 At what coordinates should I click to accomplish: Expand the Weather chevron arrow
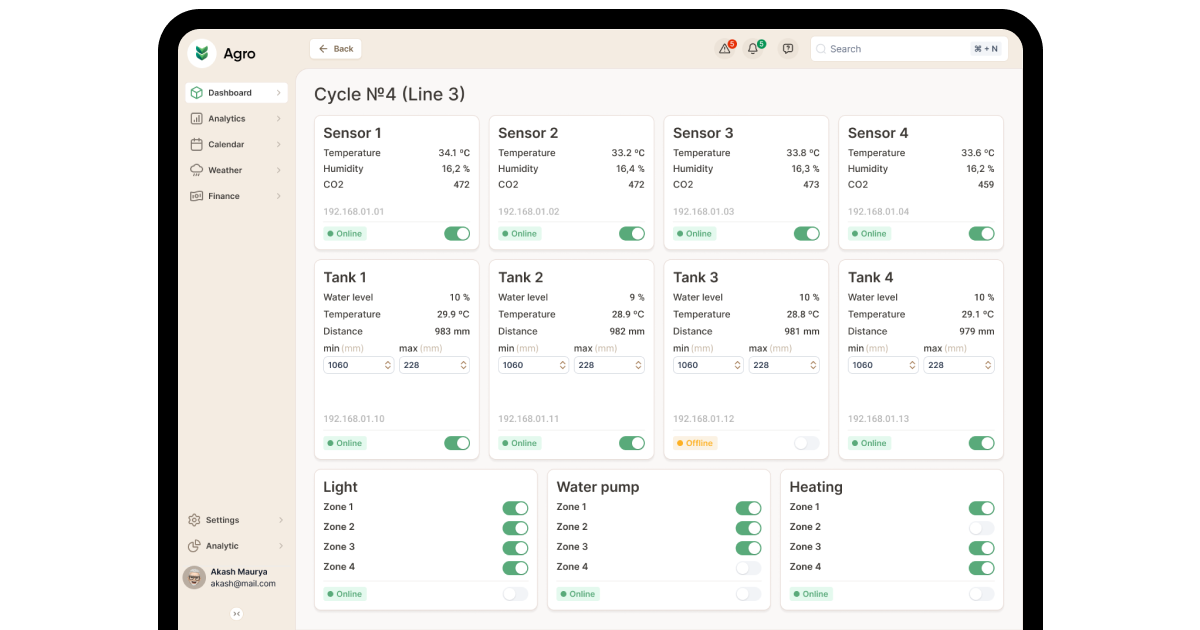tap(278, 170)
